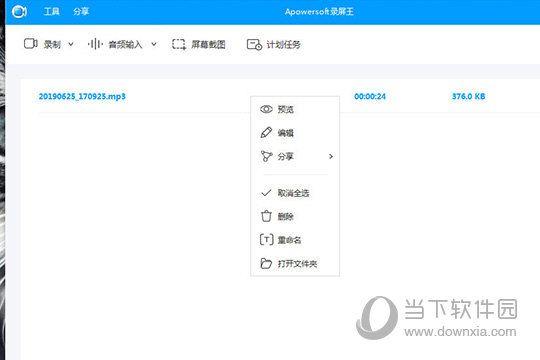Click the 屏幕截图 selection icon
The image size is (540, 360).
179,44
